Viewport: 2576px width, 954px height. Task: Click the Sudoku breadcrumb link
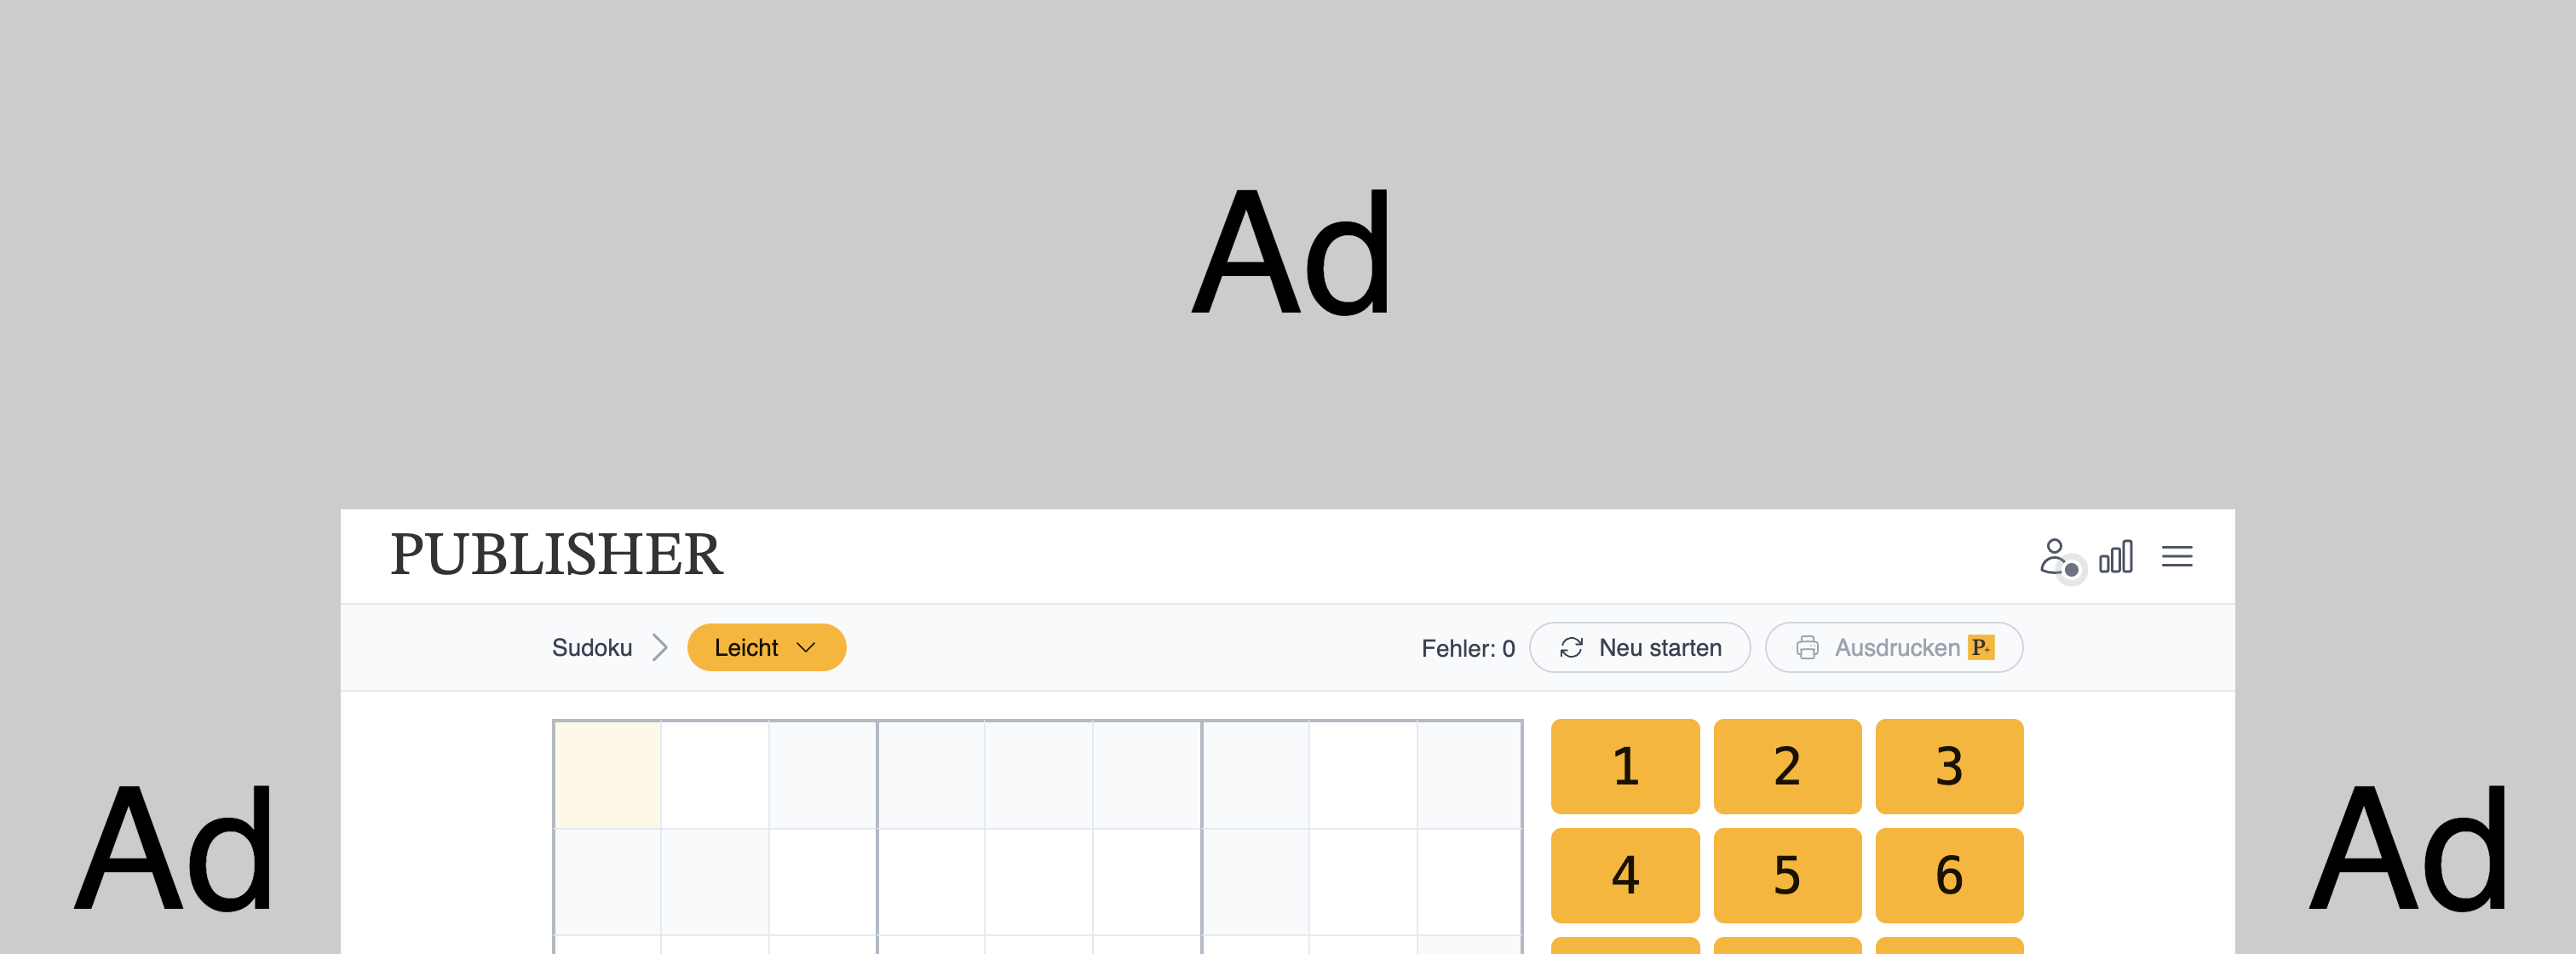(592, 647)
